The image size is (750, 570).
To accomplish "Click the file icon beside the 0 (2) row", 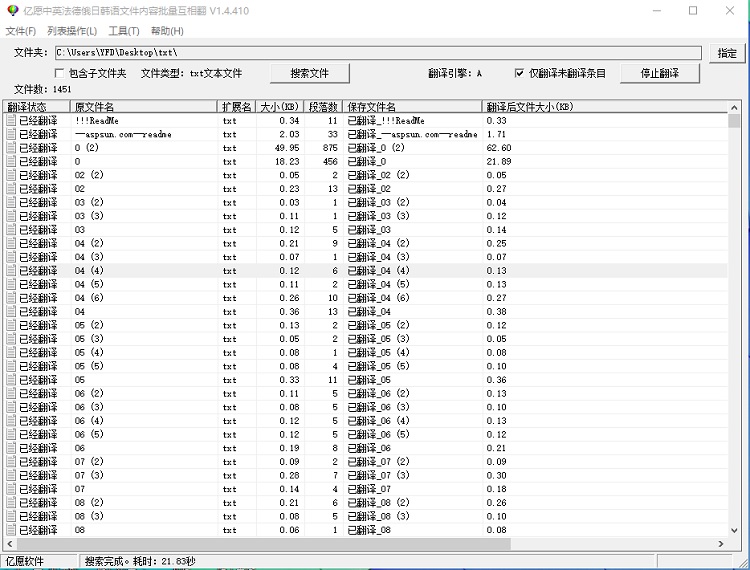I will [x=11, y=148].
